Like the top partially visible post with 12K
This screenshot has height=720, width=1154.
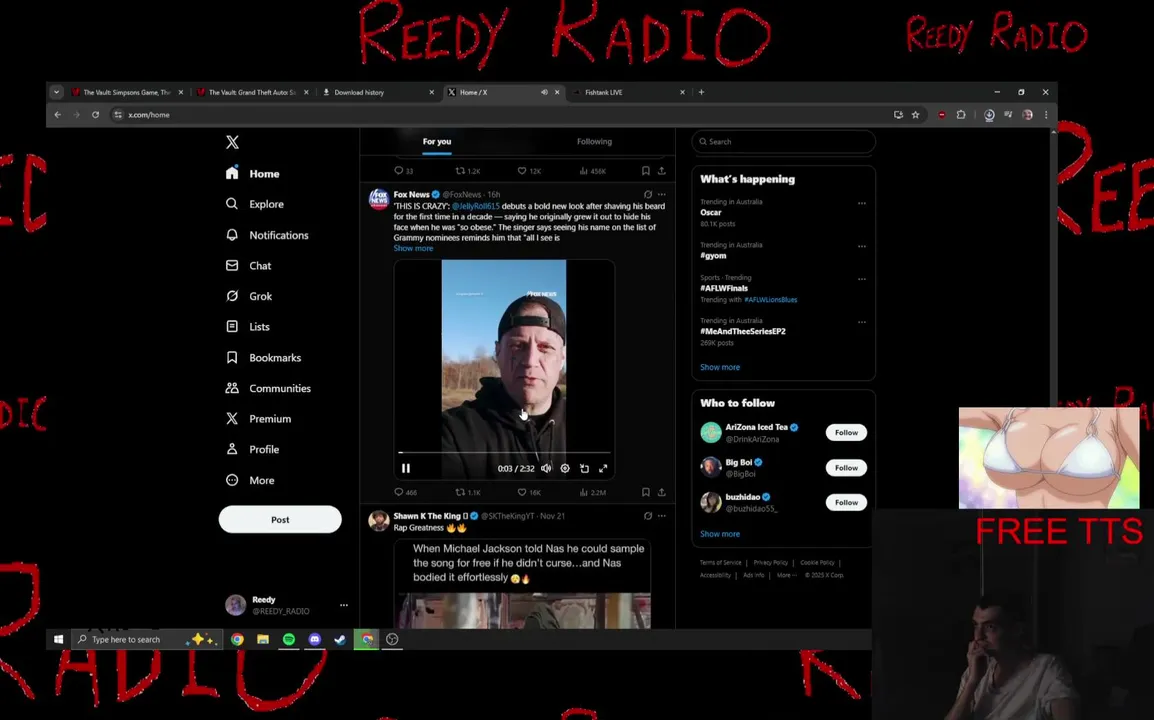click(528, 171)
